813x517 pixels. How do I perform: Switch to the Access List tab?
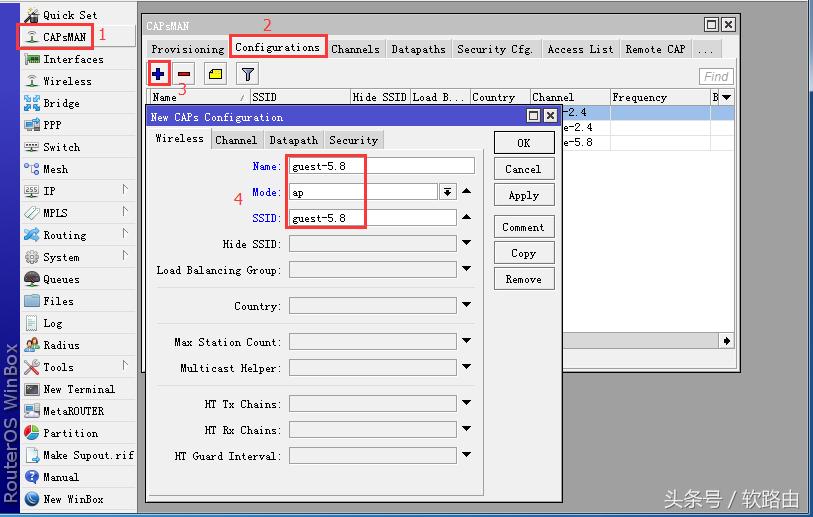coord(580,49)
